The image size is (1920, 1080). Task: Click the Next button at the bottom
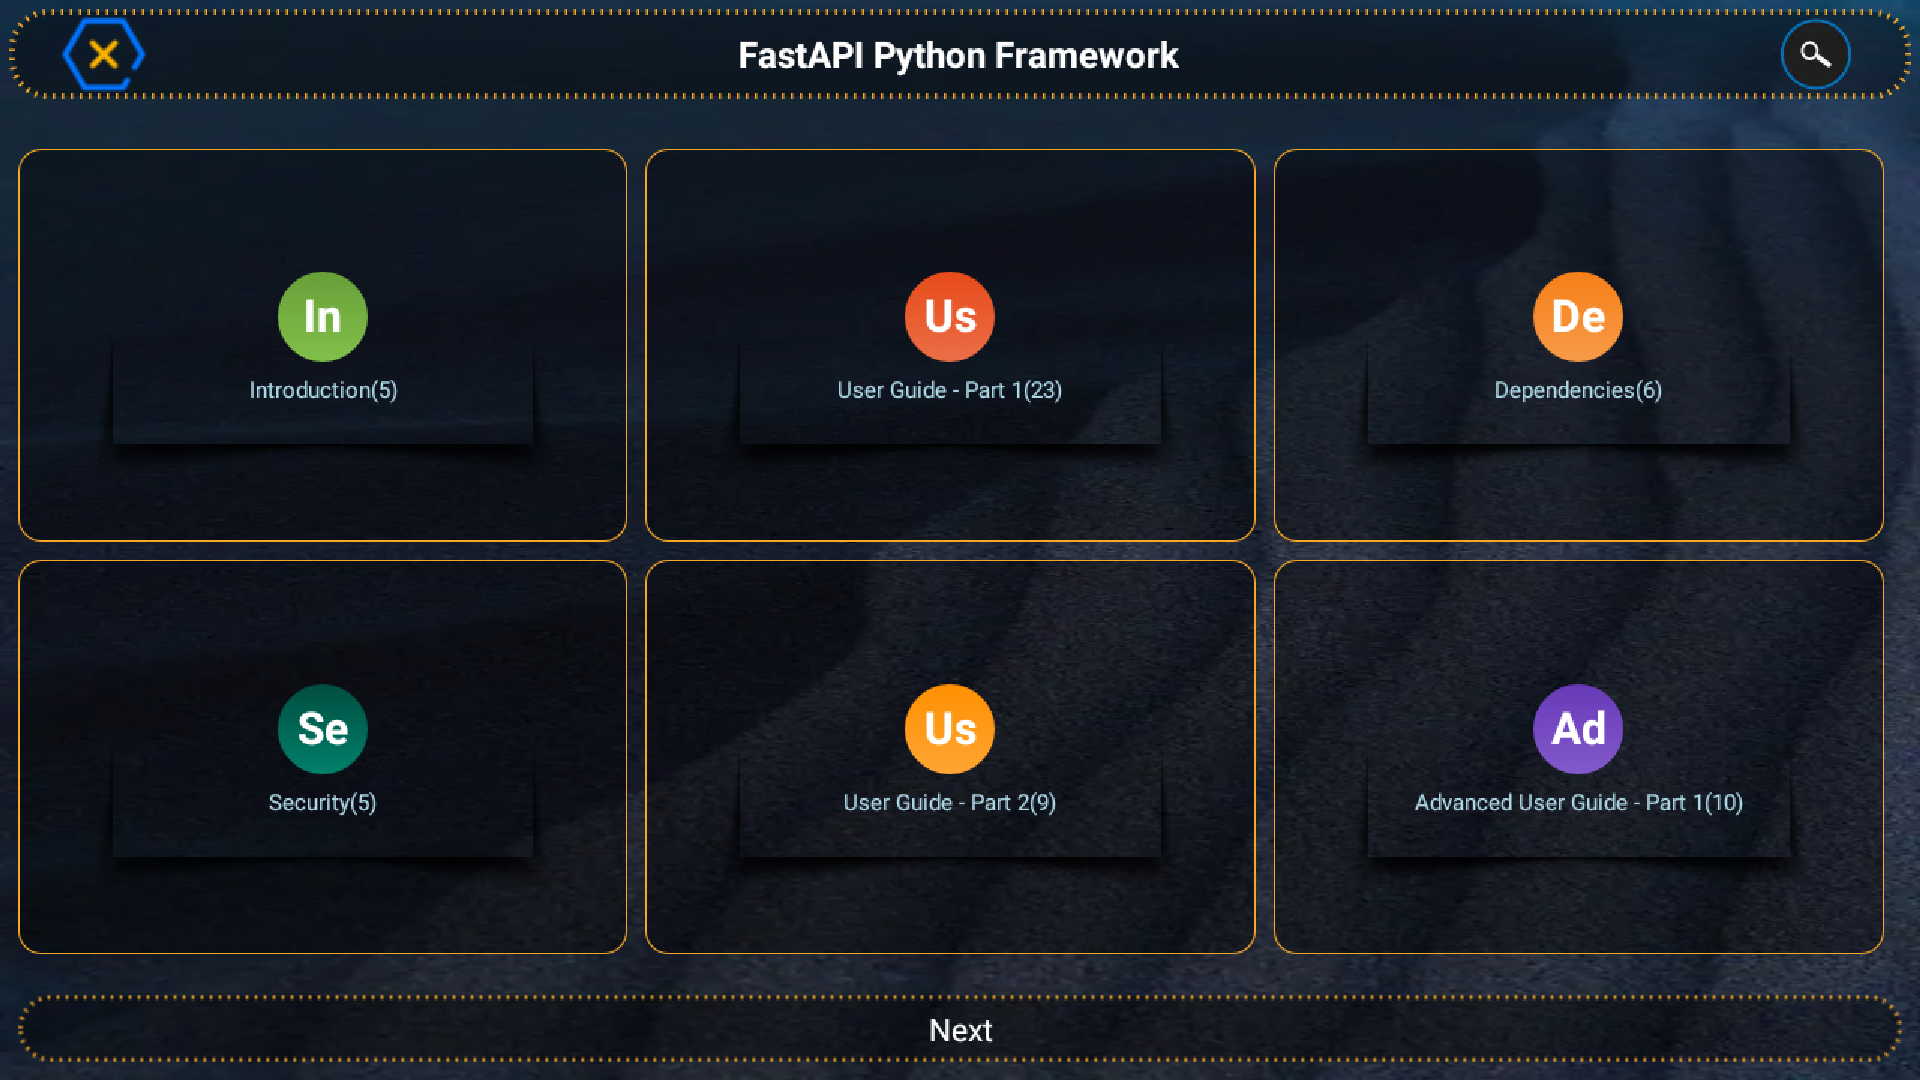pyautogui.click(x=960, y=1029)
